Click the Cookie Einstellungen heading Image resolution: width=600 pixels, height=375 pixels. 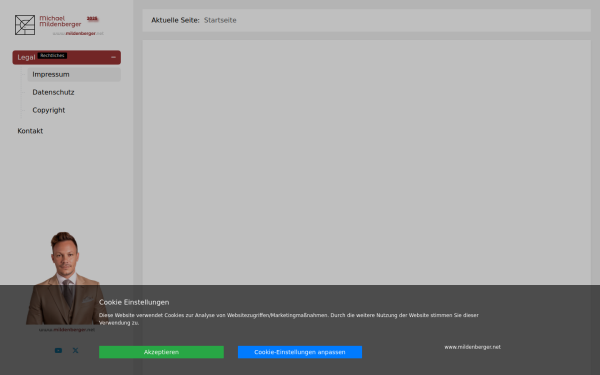click(x=134, y=302)
